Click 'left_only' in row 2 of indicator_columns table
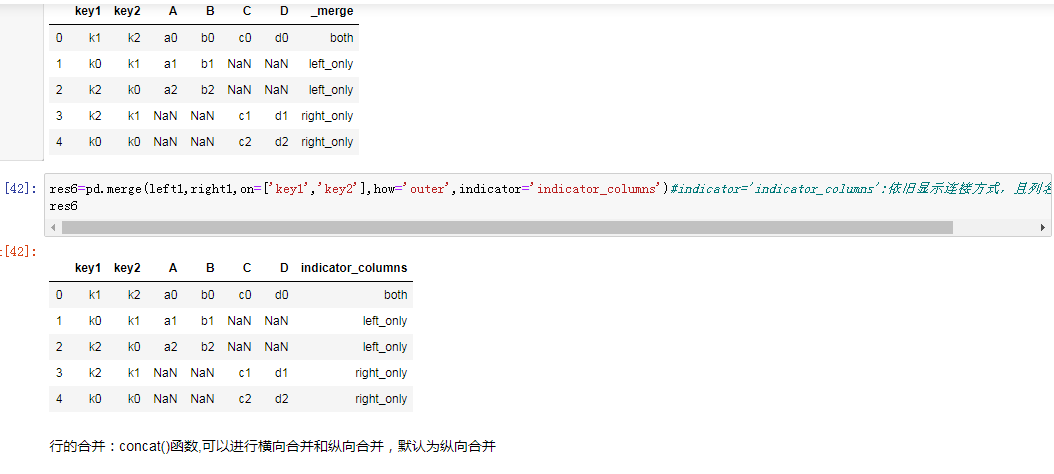Screen dimensions: 1054x474 coord(384,347)
